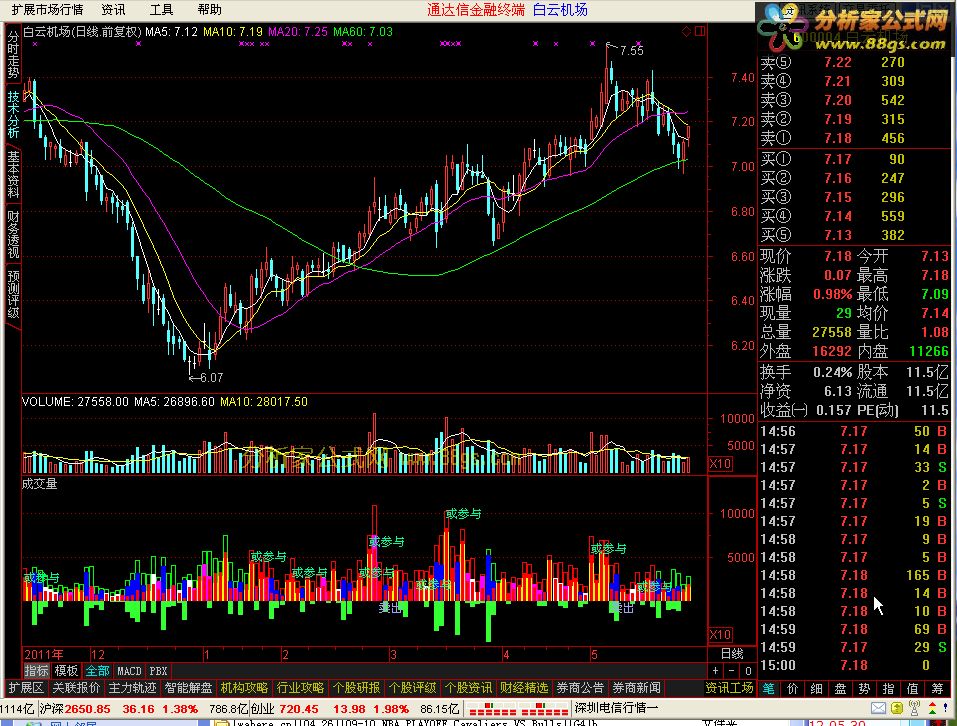Open the 财务透视 side tab
Viewport: 957px width, 726px height.
click(x=13, y=234)
